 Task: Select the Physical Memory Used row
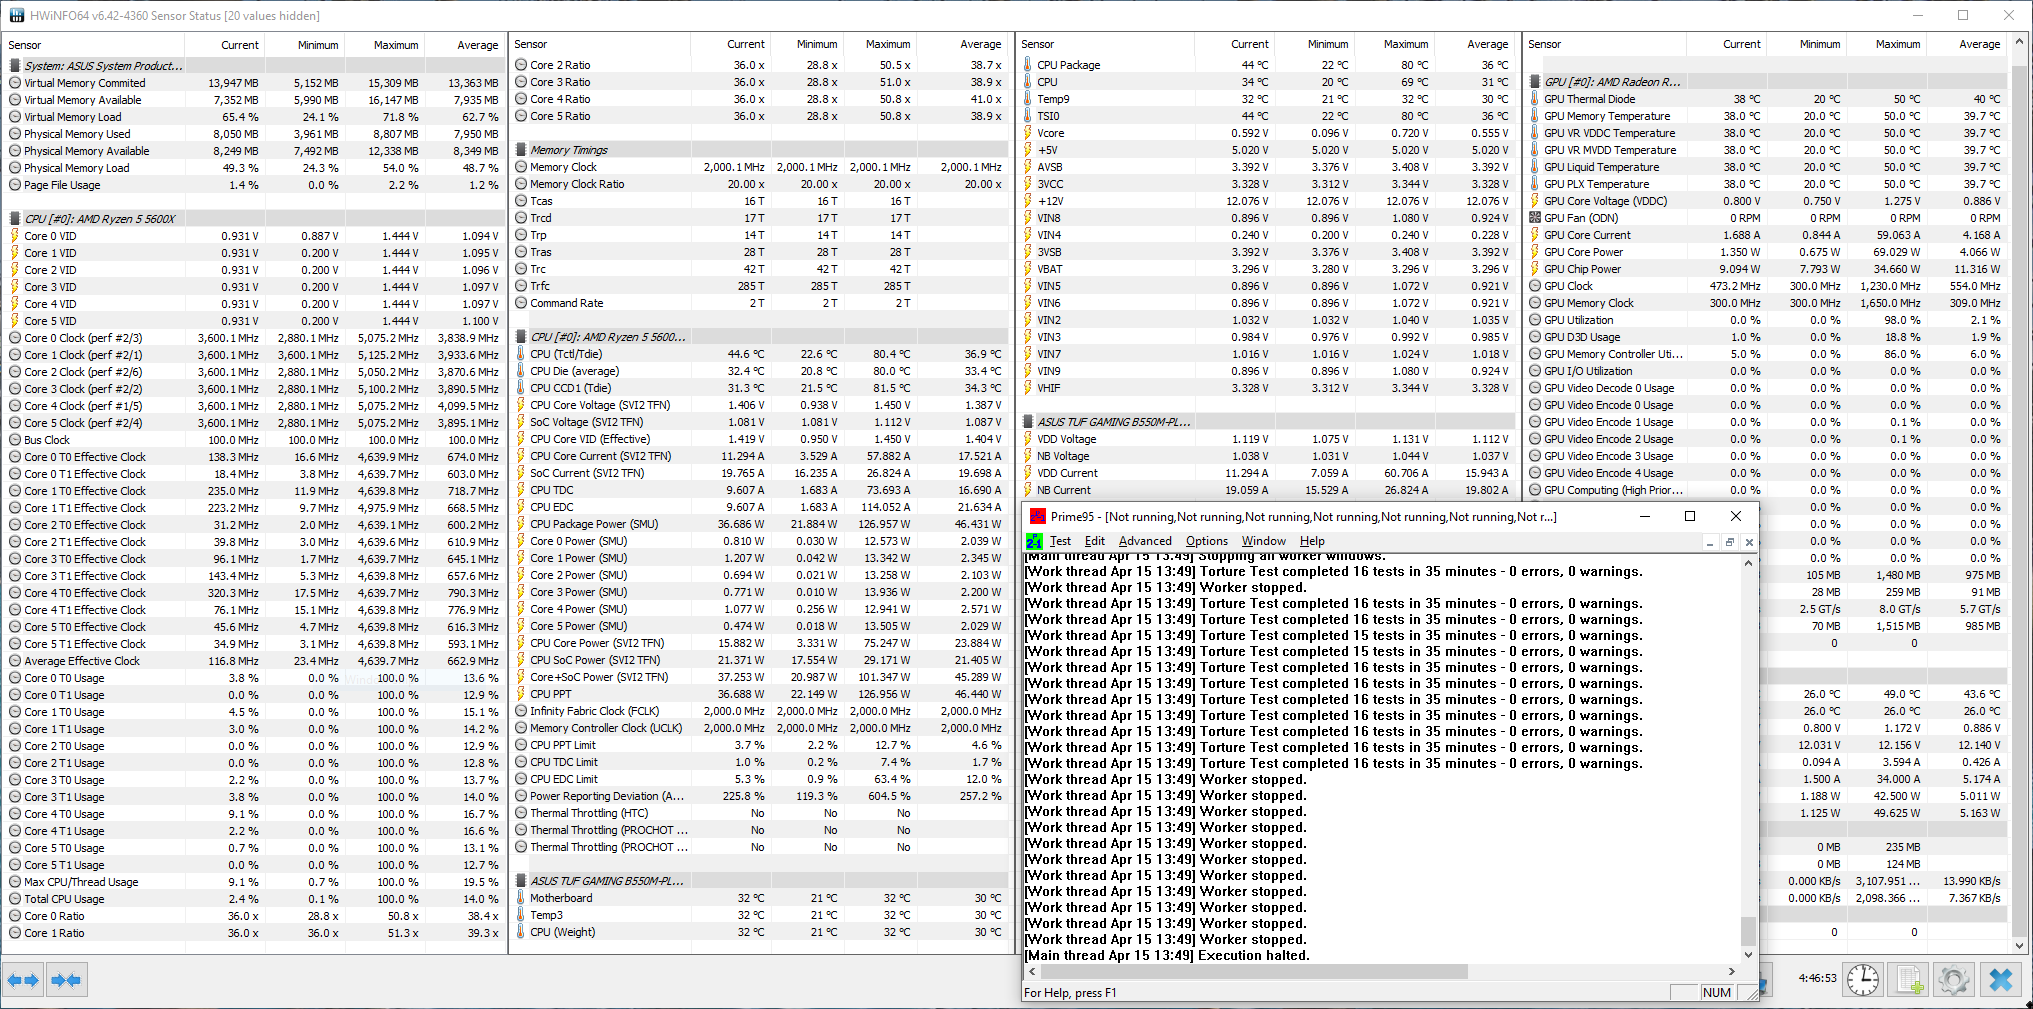[253, 134]
